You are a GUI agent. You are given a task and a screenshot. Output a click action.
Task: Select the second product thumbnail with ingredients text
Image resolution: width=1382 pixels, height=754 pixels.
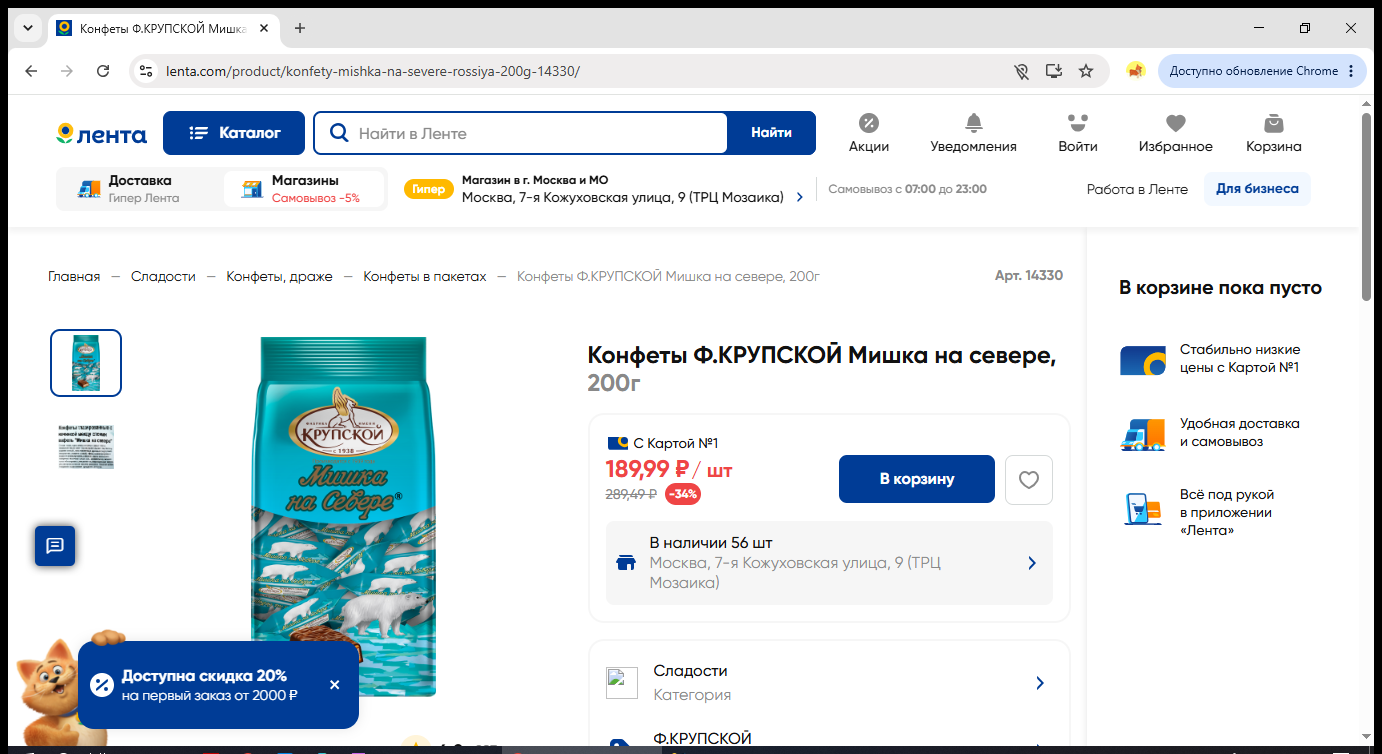coord(86,446)
